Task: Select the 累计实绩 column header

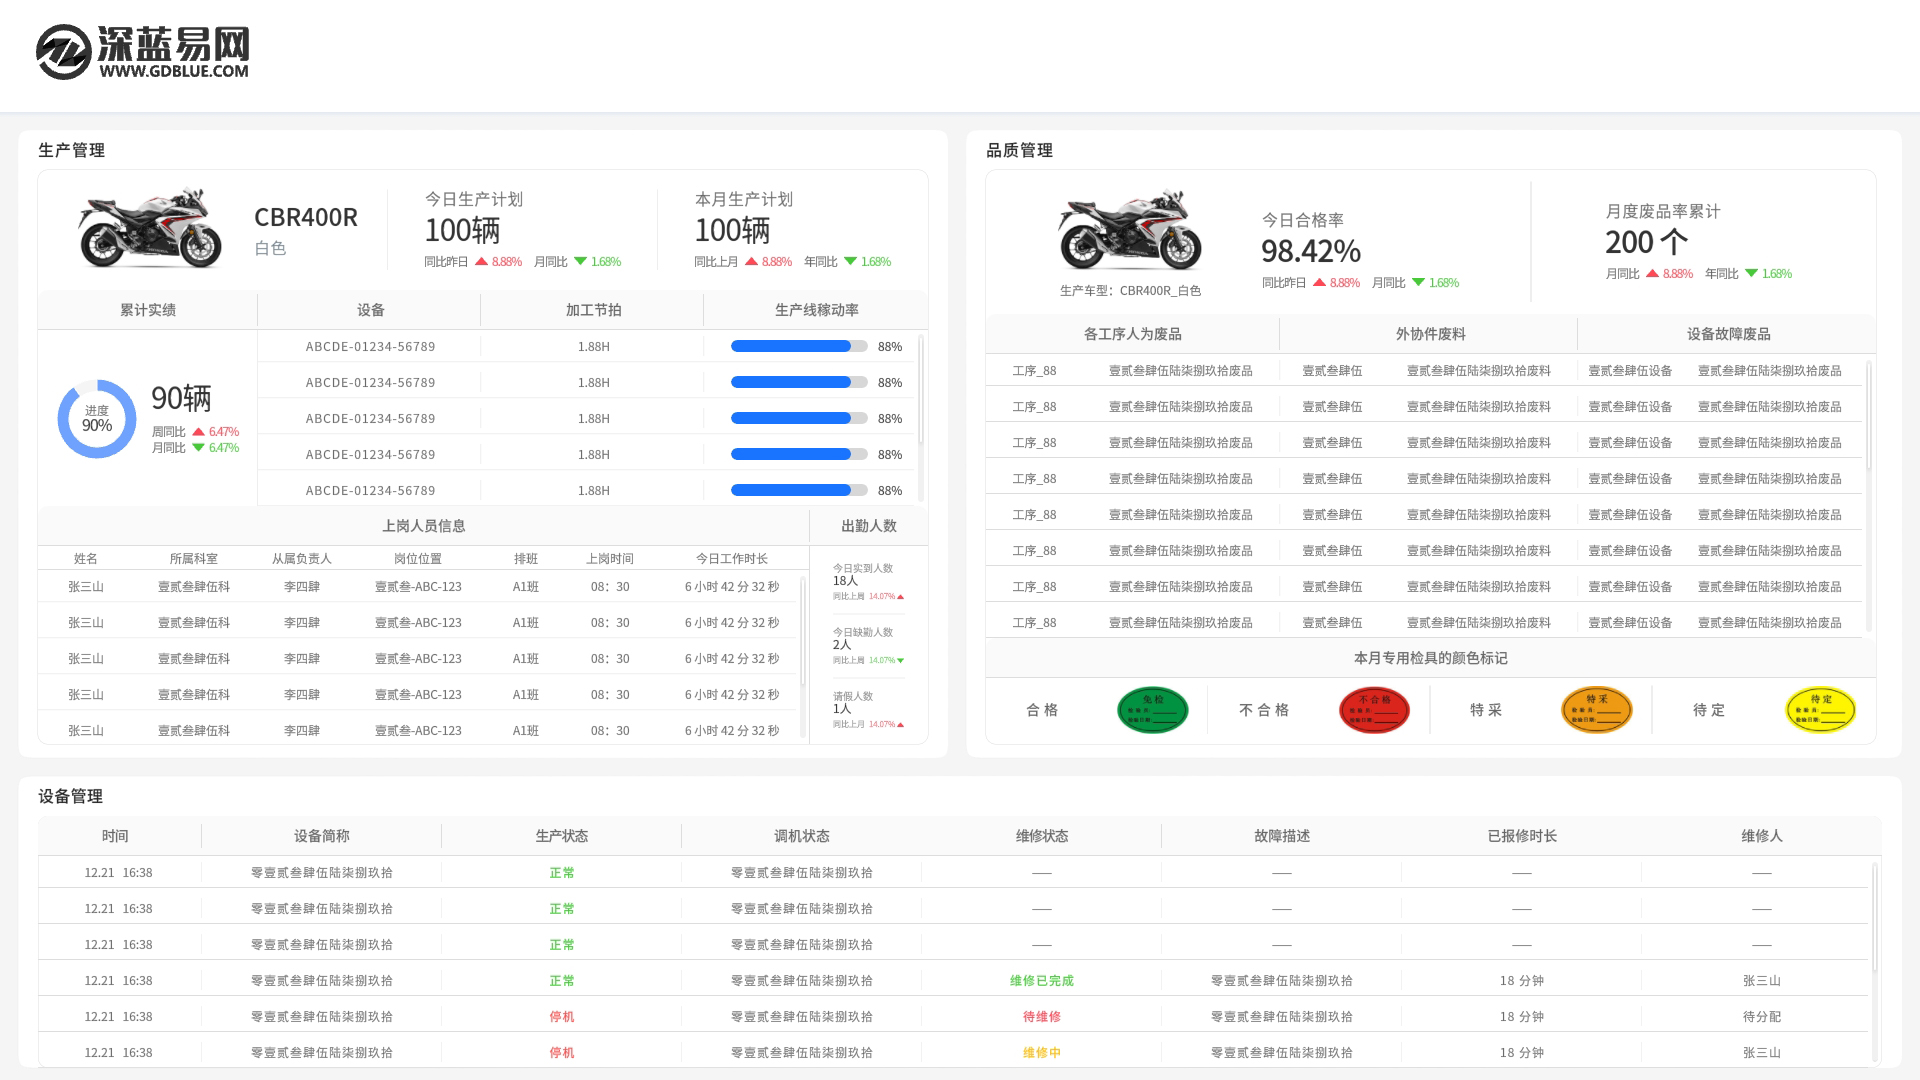Action: [x=146, y=310]
